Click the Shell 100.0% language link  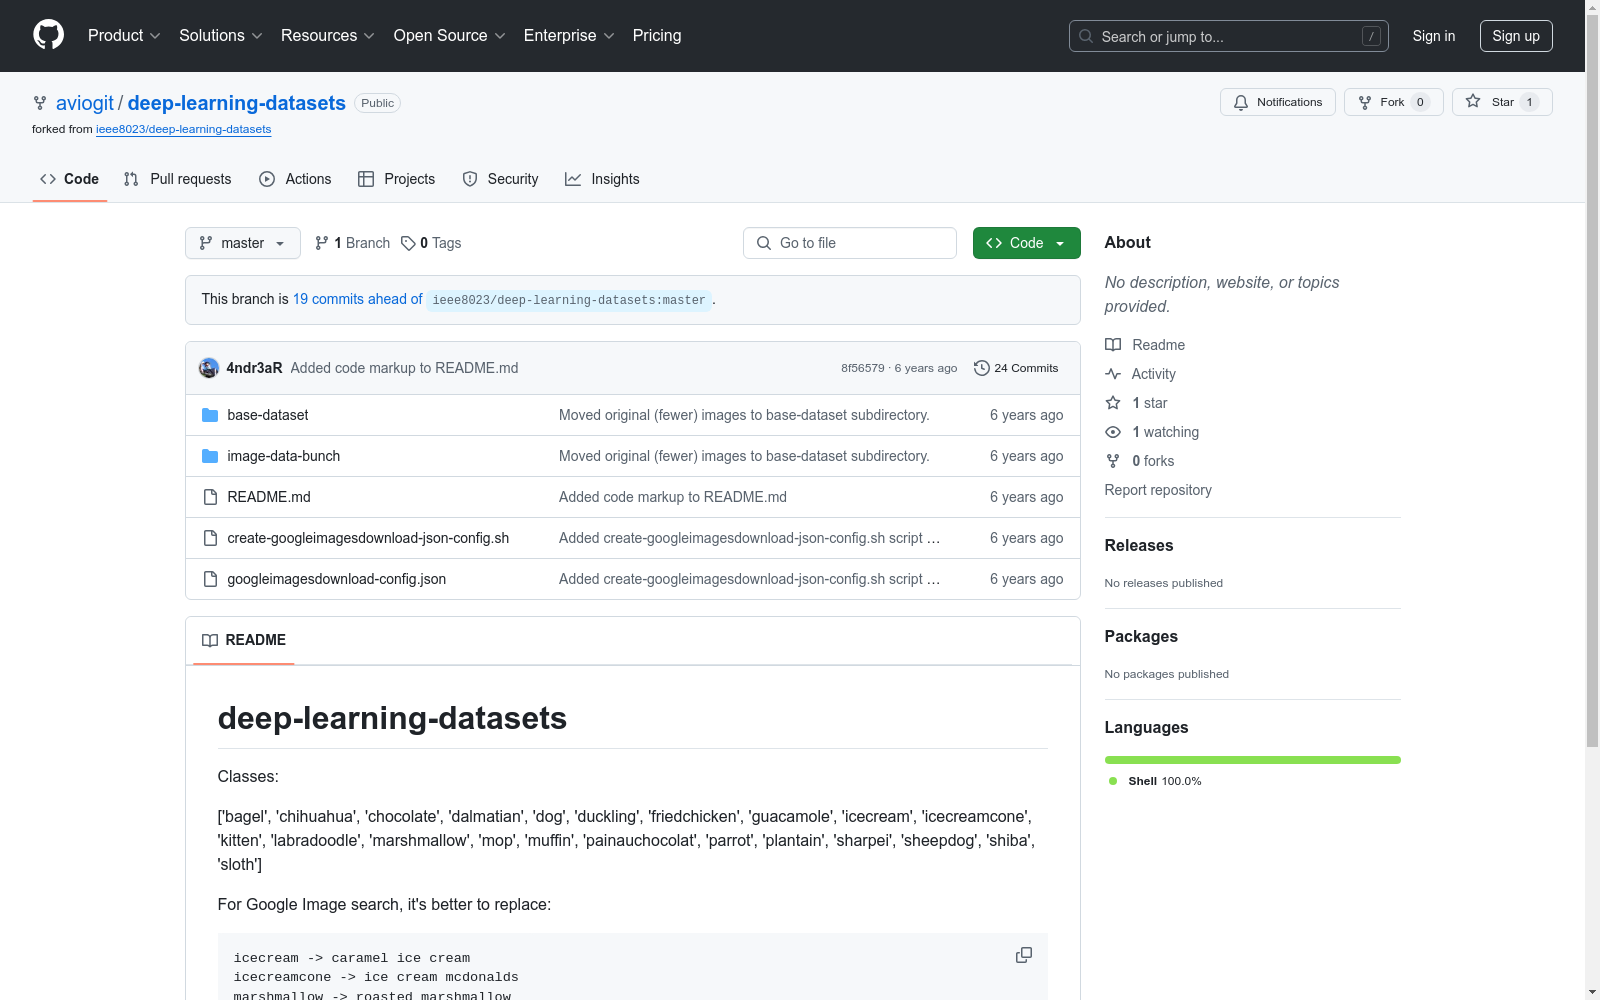[1156, 781]
